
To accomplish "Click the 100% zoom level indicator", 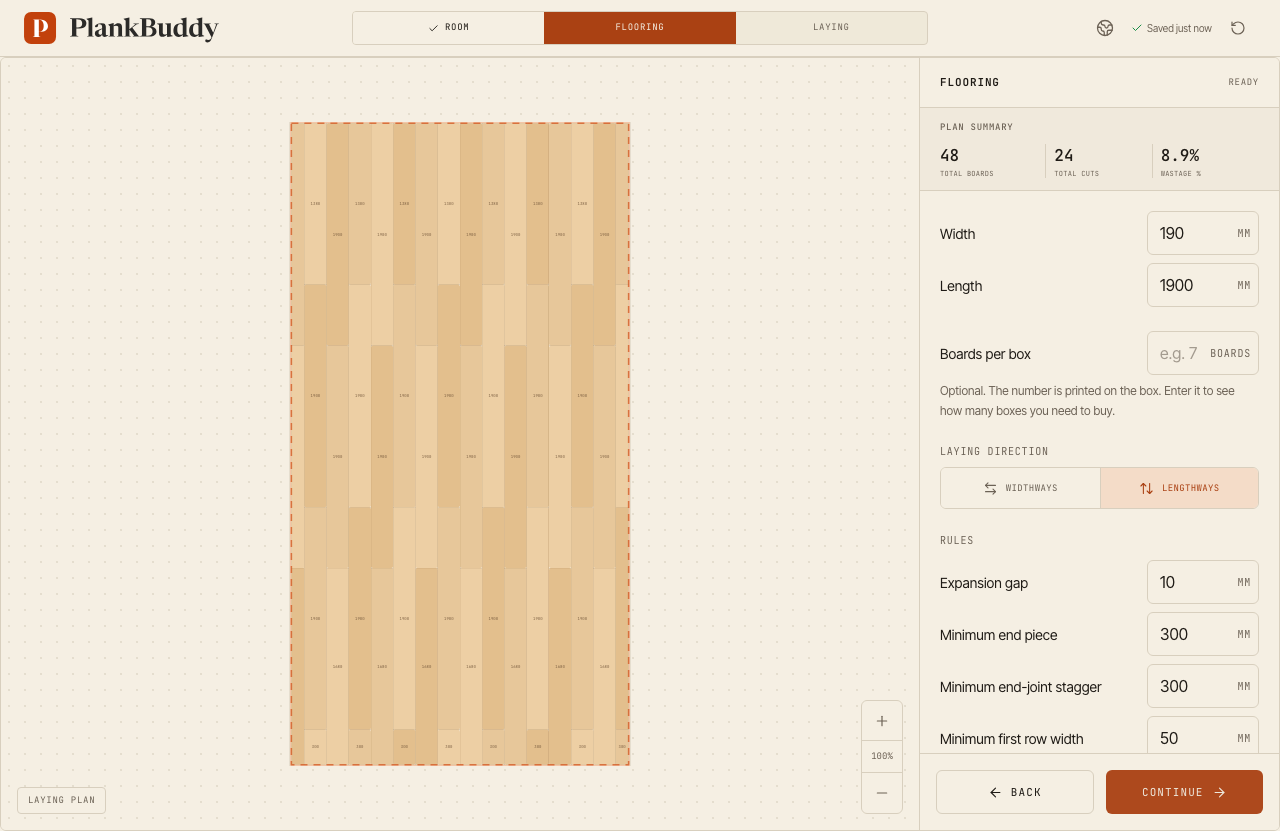I will point(882,756).
